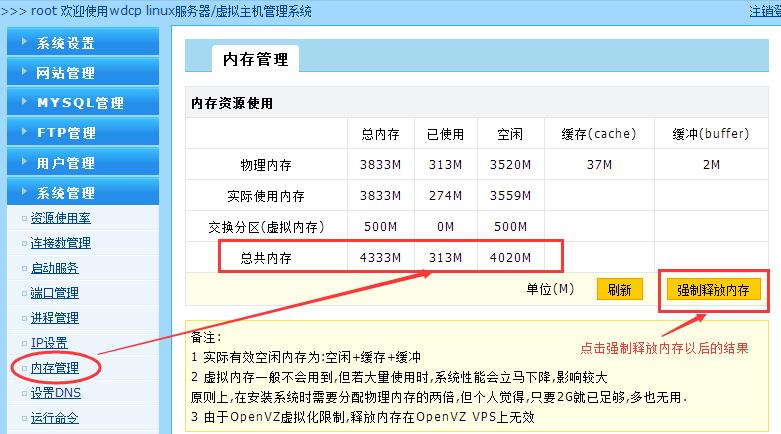Click the down arrow icon beside 系统管理
Screen dimensions: 781x434
tap(25, 192)
